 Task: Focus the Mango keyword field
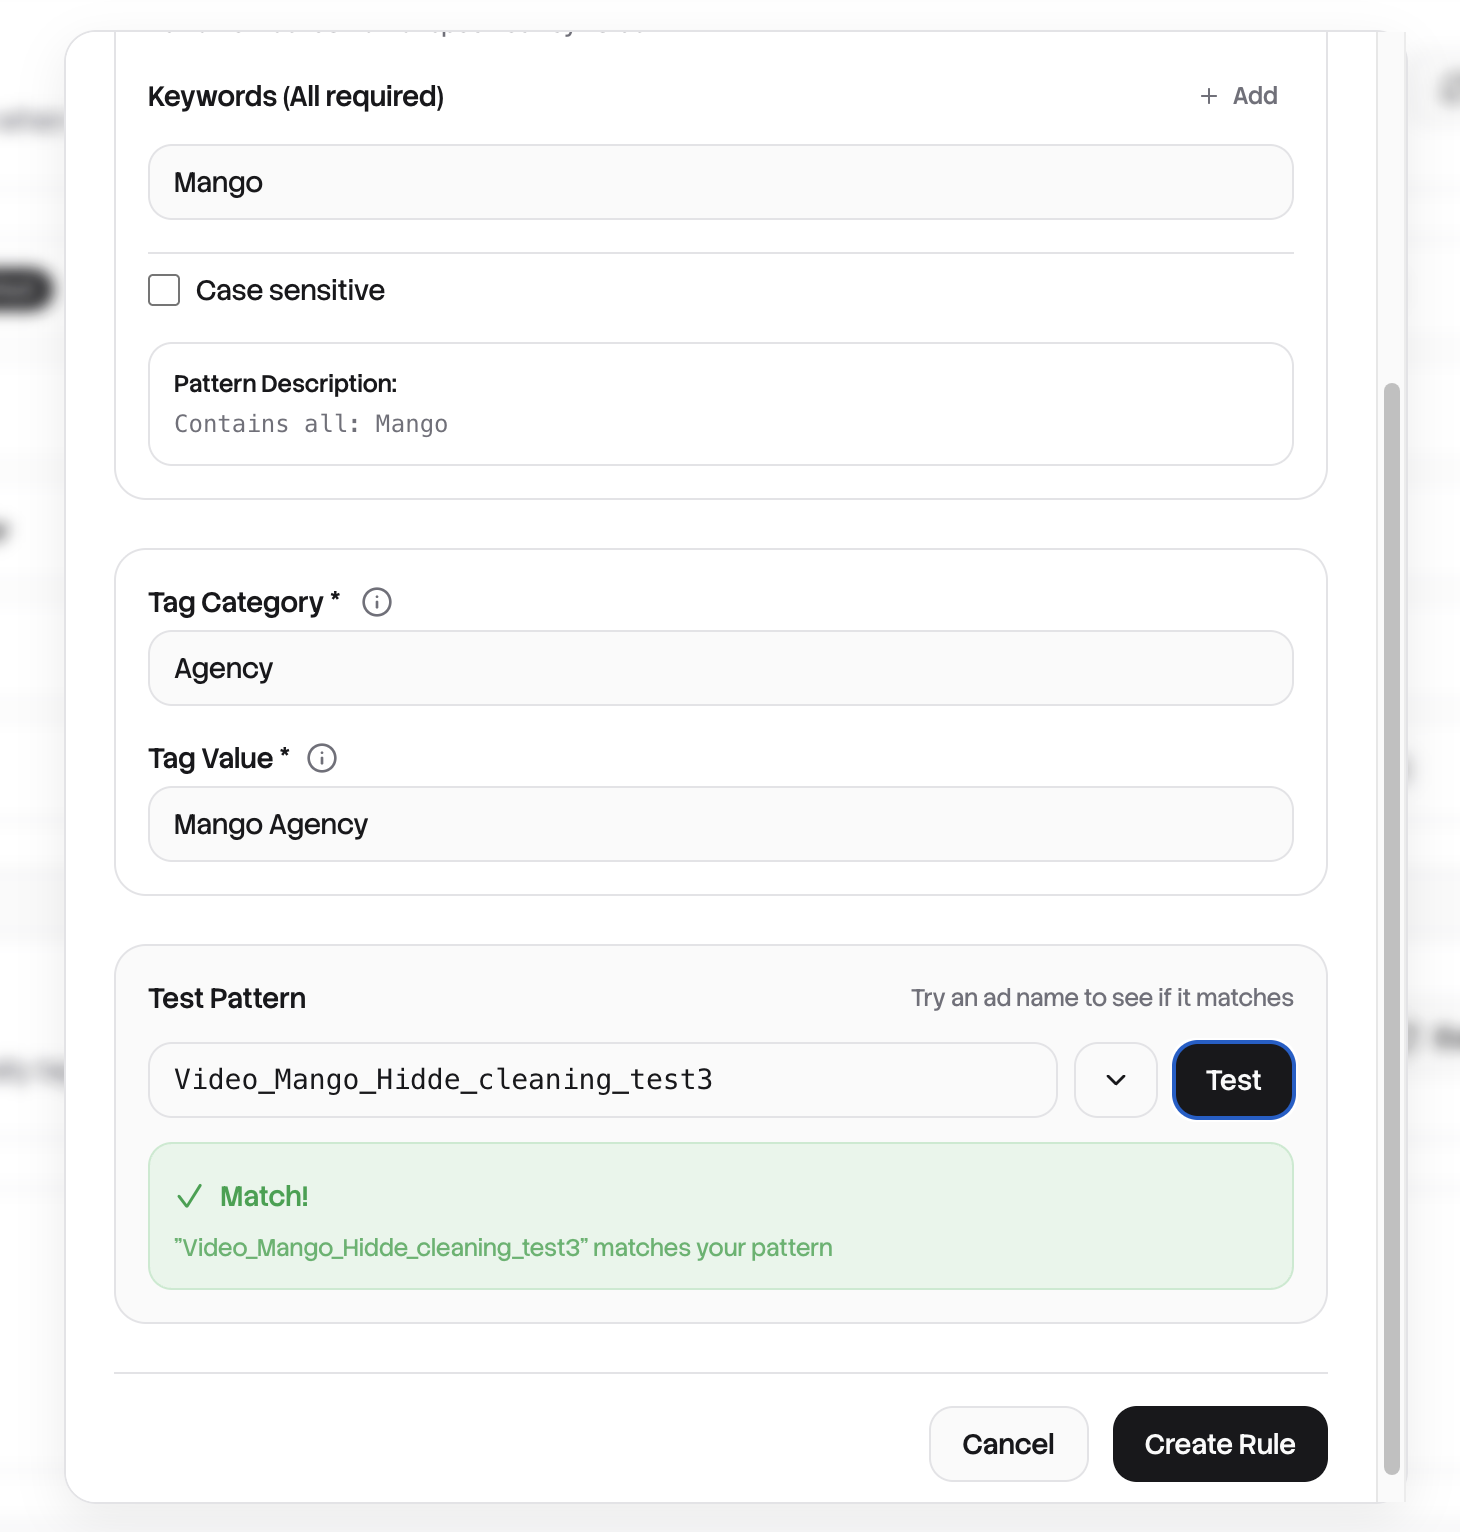[x=720, y=182]
